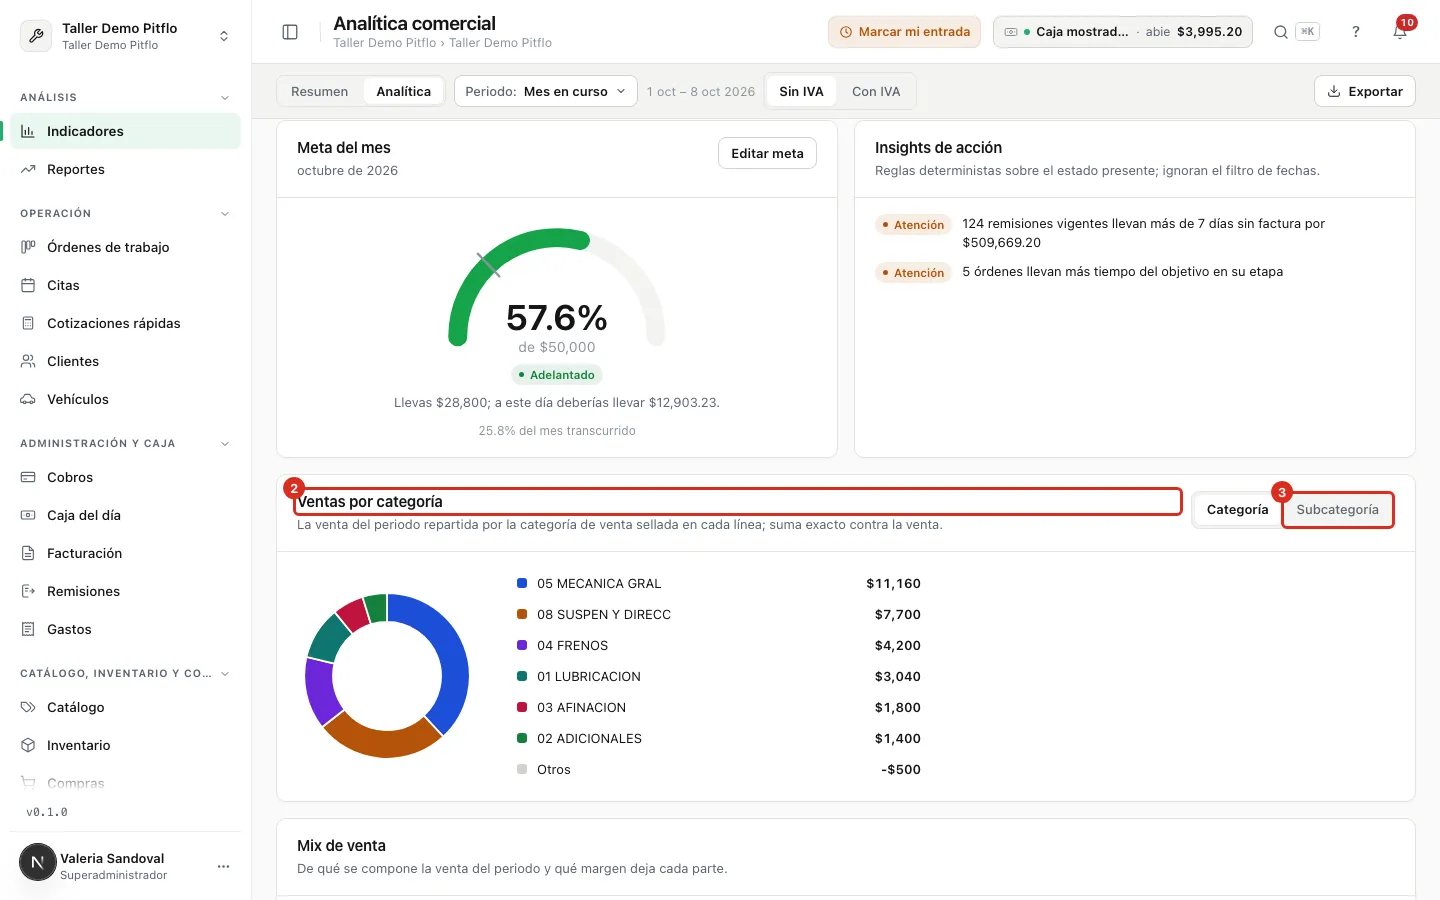Click the Exportar button
The height and width of the screenshot is (900, 1440).
(1365, 91)
